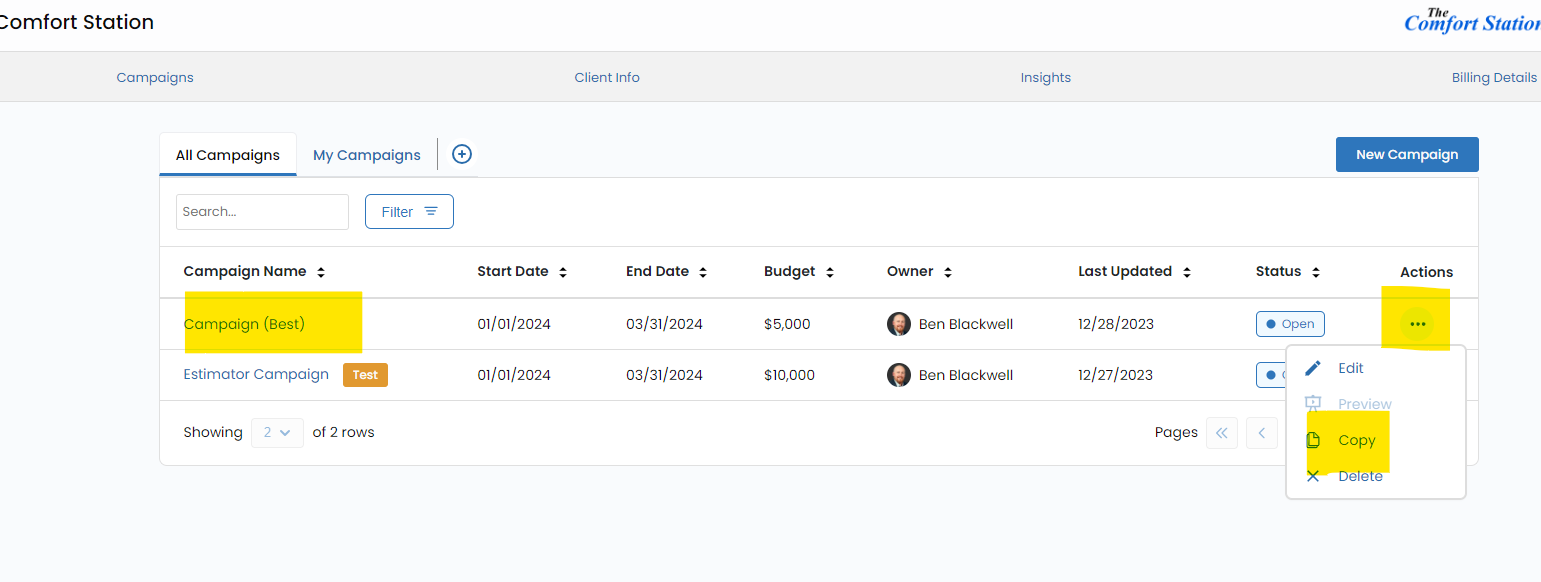Choose Edit in the actions menu

(x=1350, y=368)
